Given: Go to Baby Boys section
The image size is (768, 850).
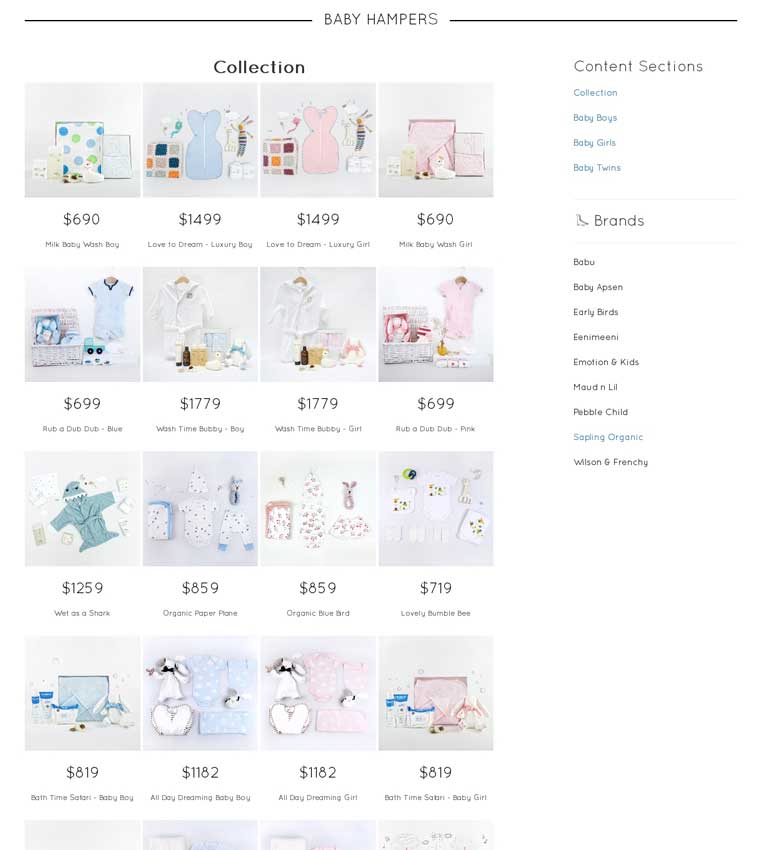Looking at the screenshot, I should pos(595,118).
